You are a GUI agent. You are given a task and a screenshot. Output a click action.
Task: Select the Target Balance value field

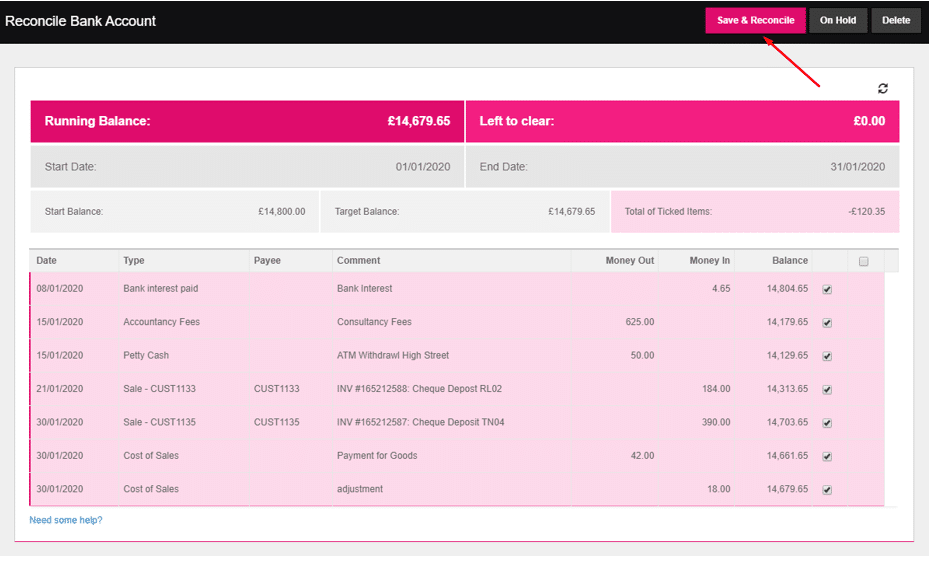click(x=571, y=212)
